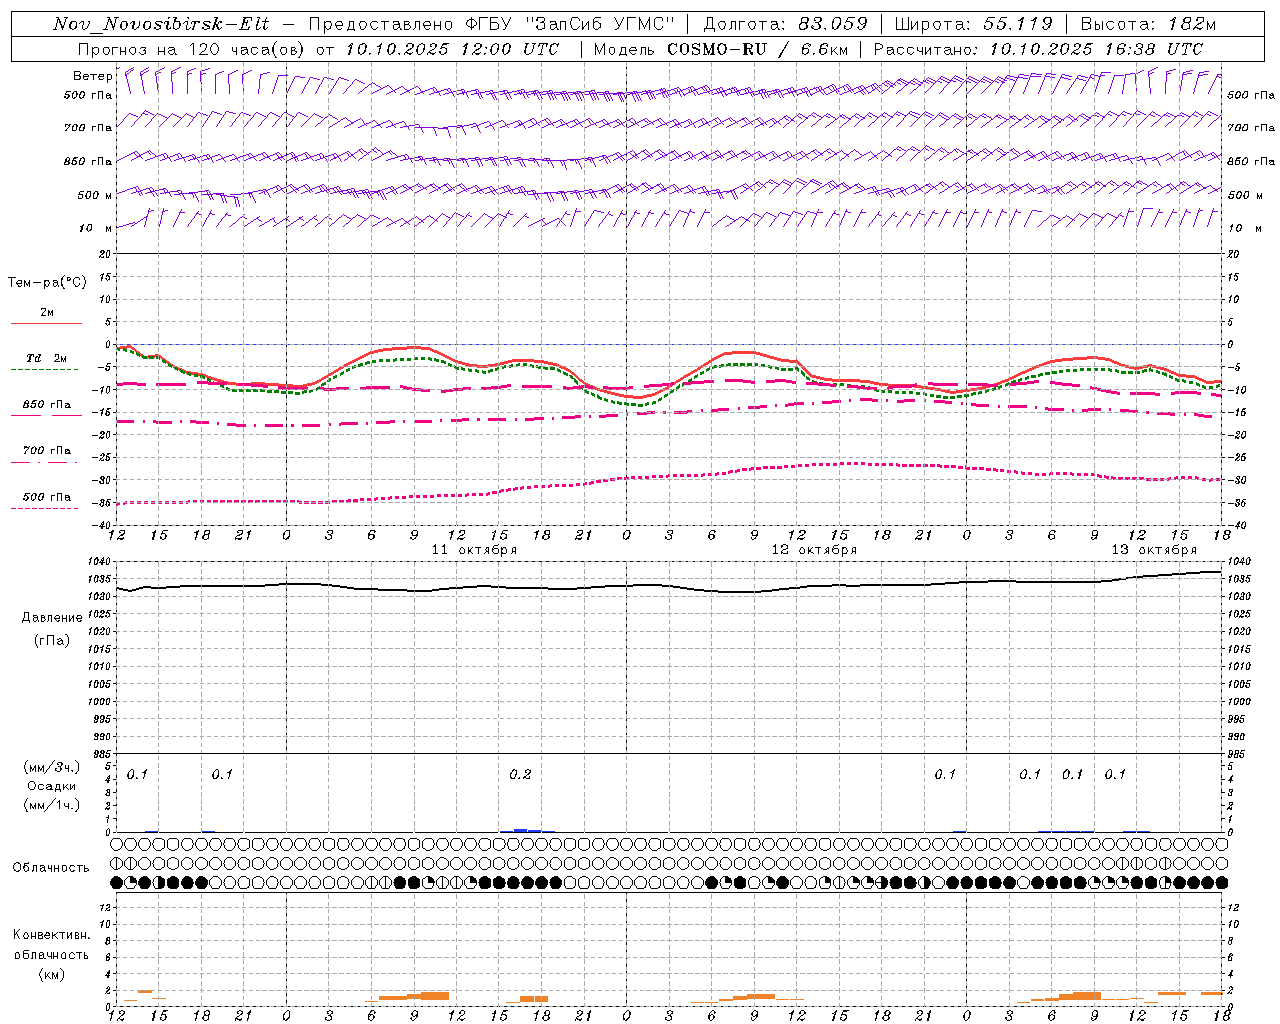Click the "Давление" pressure chart label
Screen dimensions: 1280x1024
52,618
